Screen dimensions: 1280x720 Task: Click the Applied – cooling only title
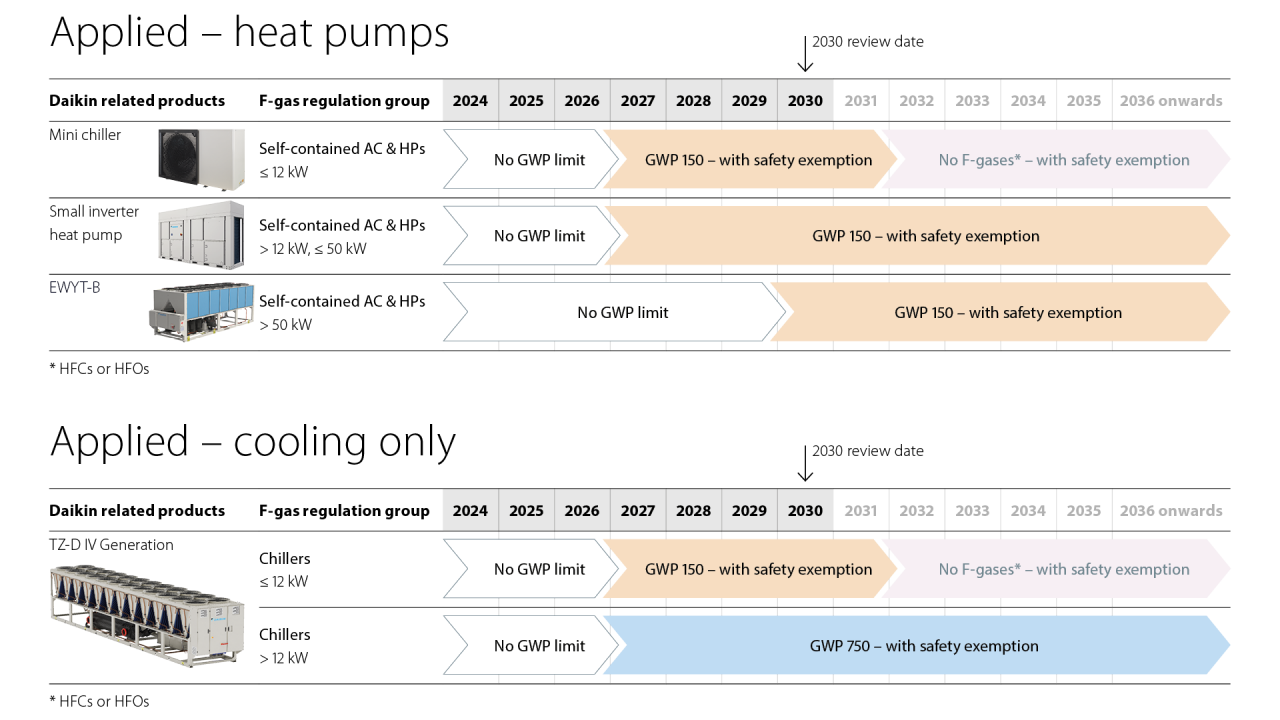pos(252,442)
